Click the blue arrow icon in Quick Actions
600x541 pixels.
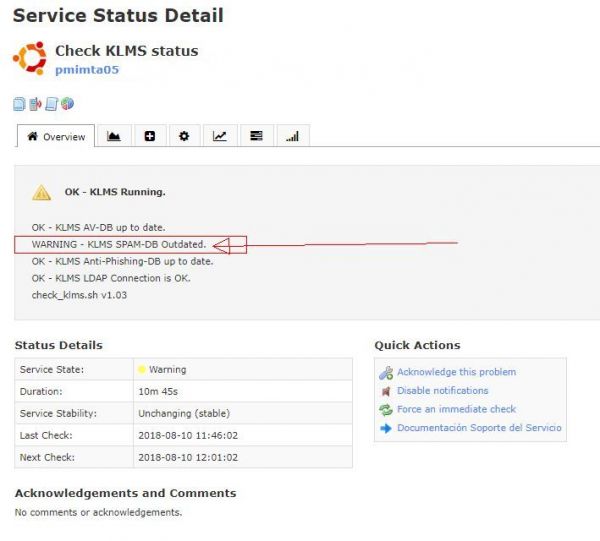click(x=386, y=428)
